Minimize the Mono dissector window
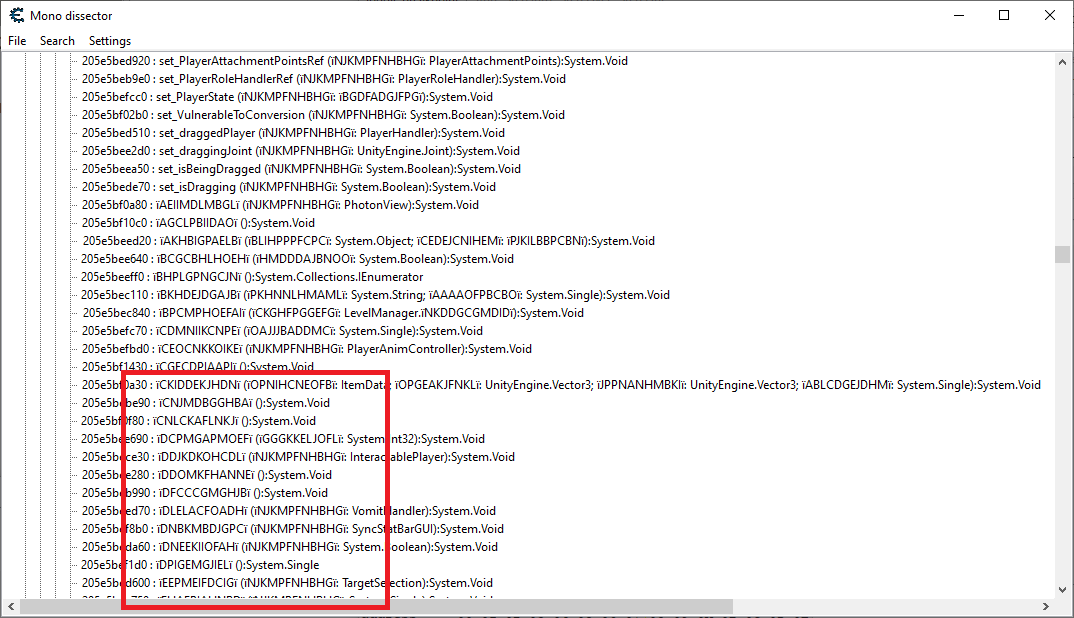The height and width of the screenshot is (618, 1074). pos(959,15)
